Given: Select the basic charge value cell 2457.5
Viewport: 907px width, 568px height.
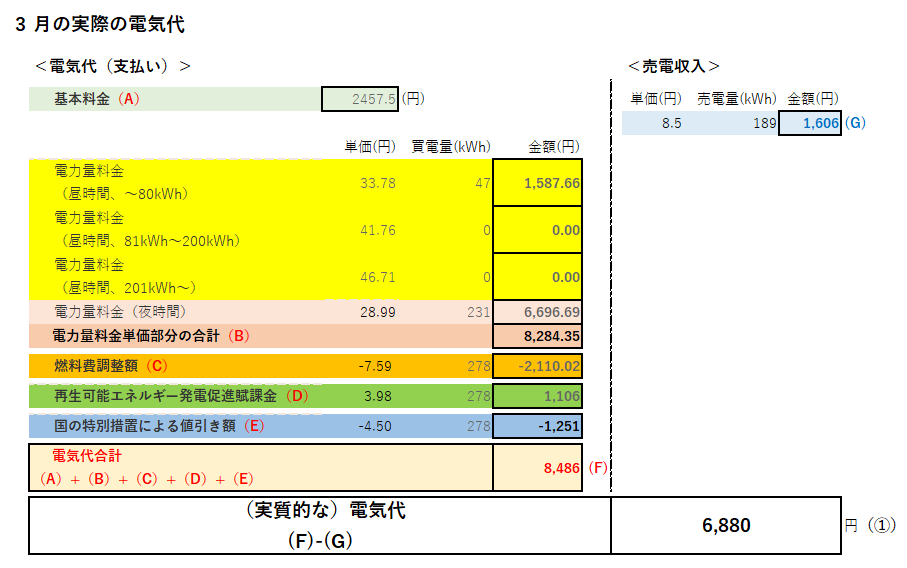Looking at the screenshot, I should (360, 99).
